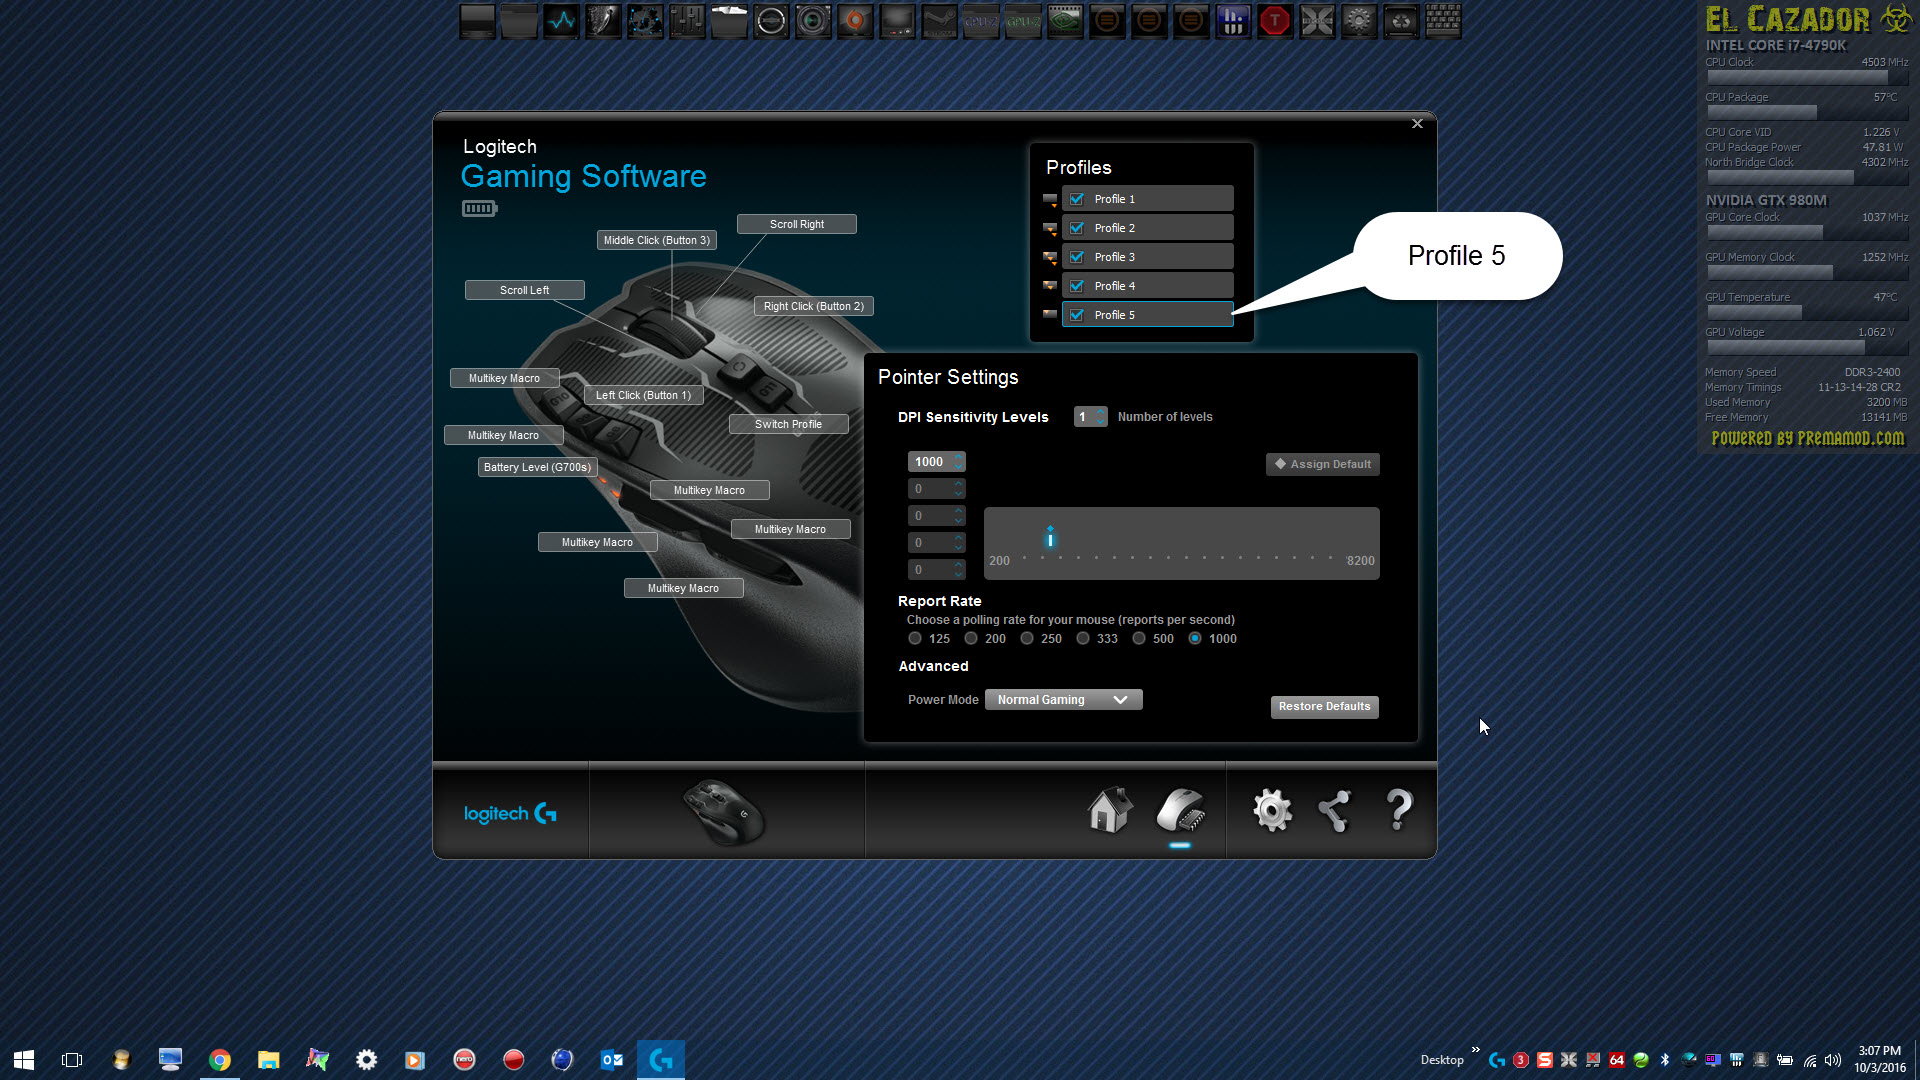Open help question mark icon
The height and width of the screenshot is (1080, 1920).
point(1399,810)
